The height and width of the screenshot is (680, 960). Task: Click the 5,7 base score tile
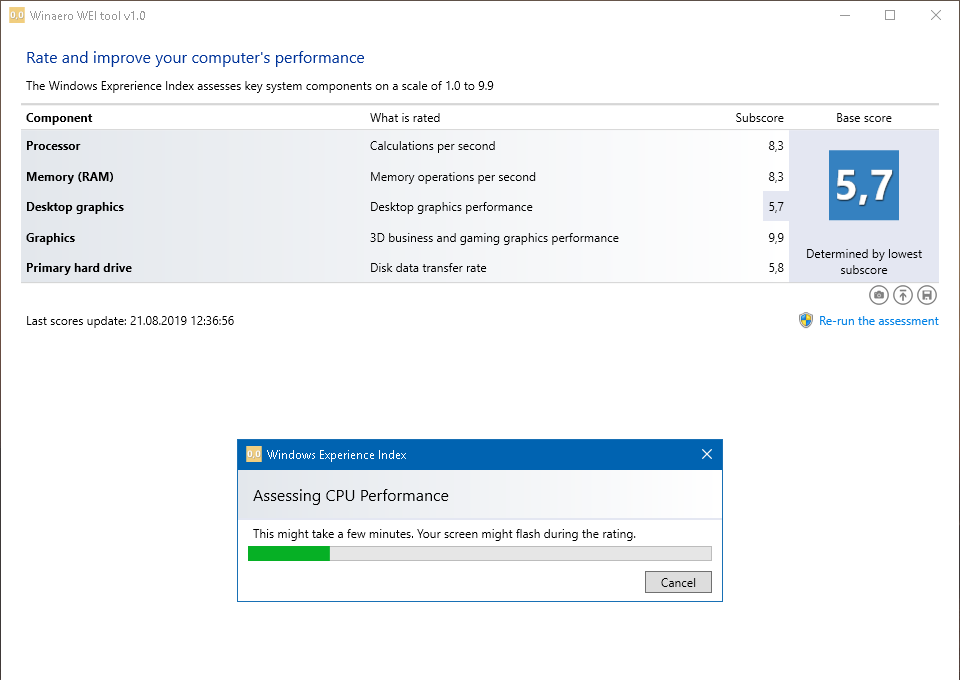coord(863,185)
